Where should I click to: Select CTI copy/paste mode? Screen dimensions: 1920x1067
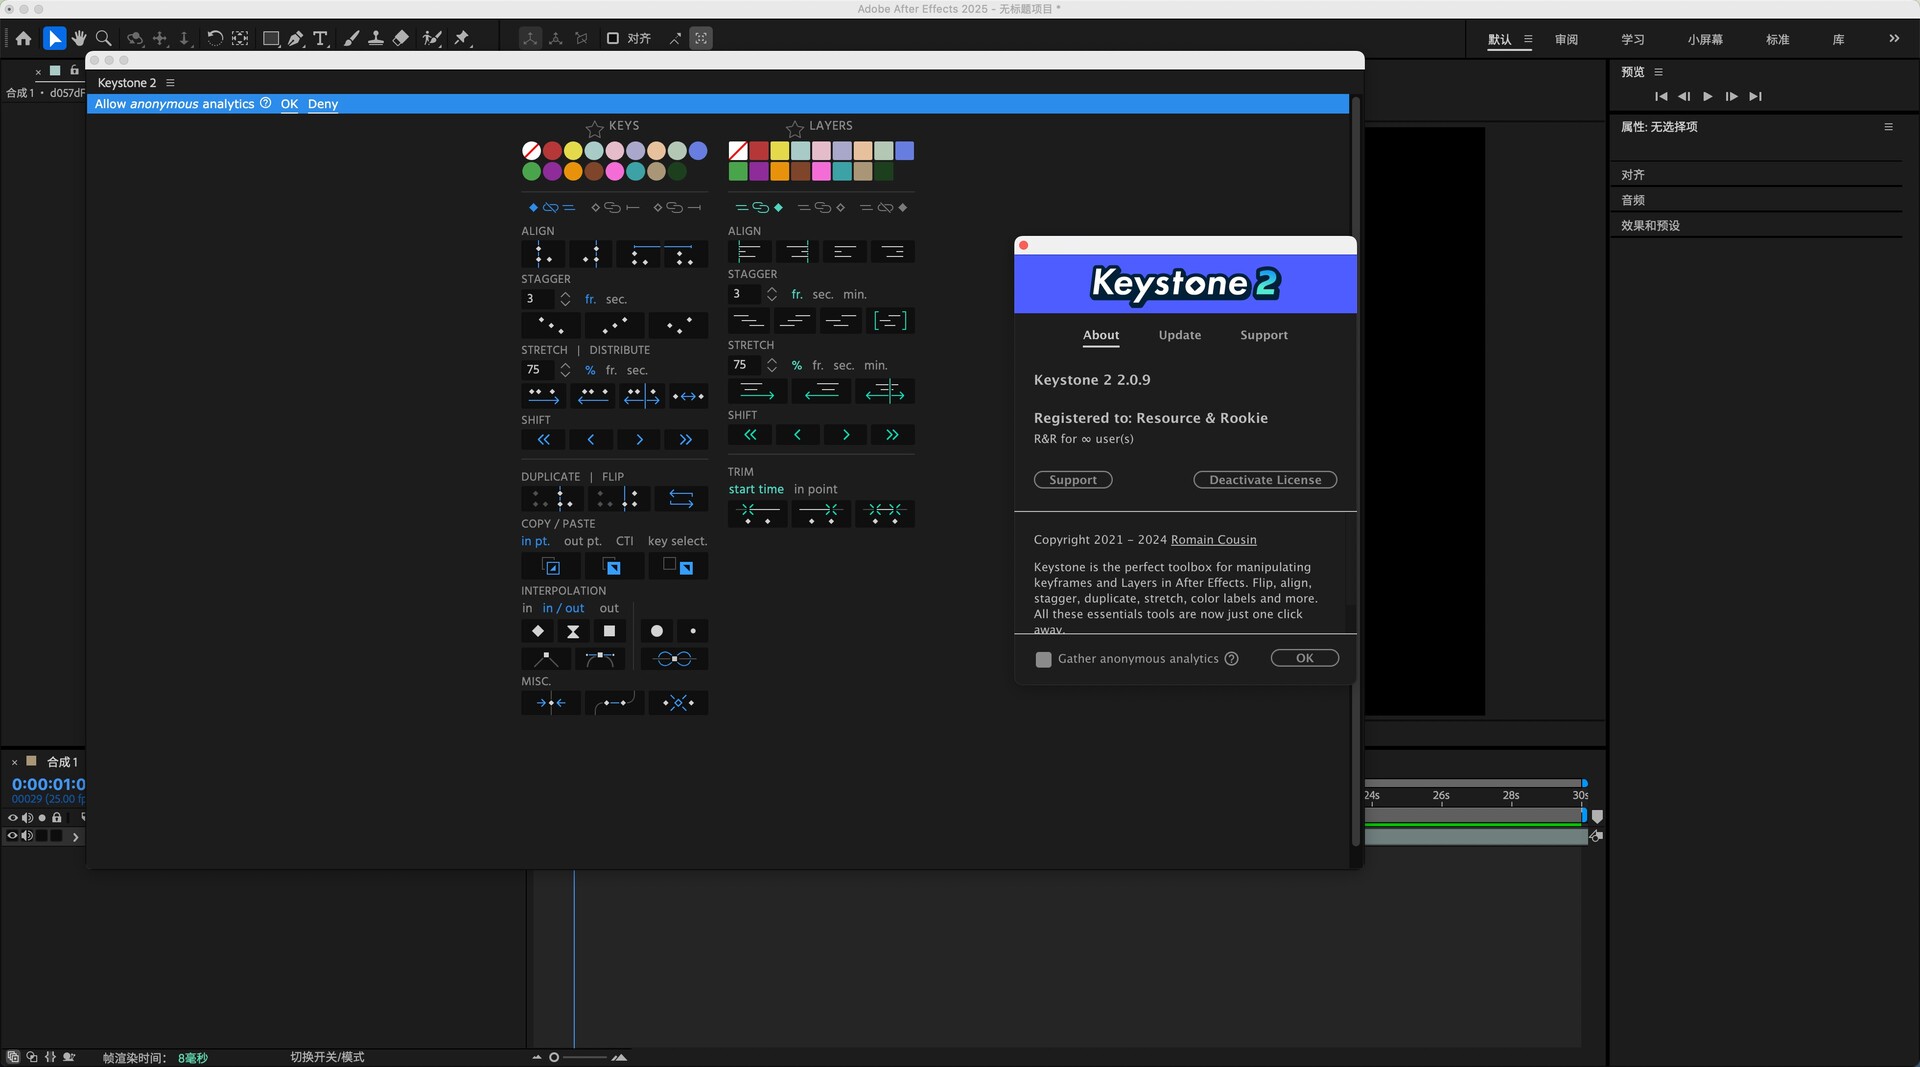point(625,541)
